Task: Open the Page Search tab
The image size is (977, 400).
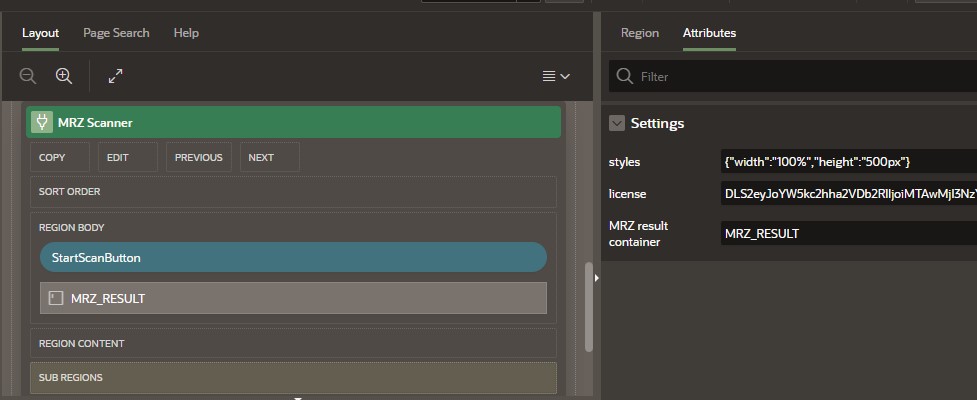Action: [x=116, y=33]
